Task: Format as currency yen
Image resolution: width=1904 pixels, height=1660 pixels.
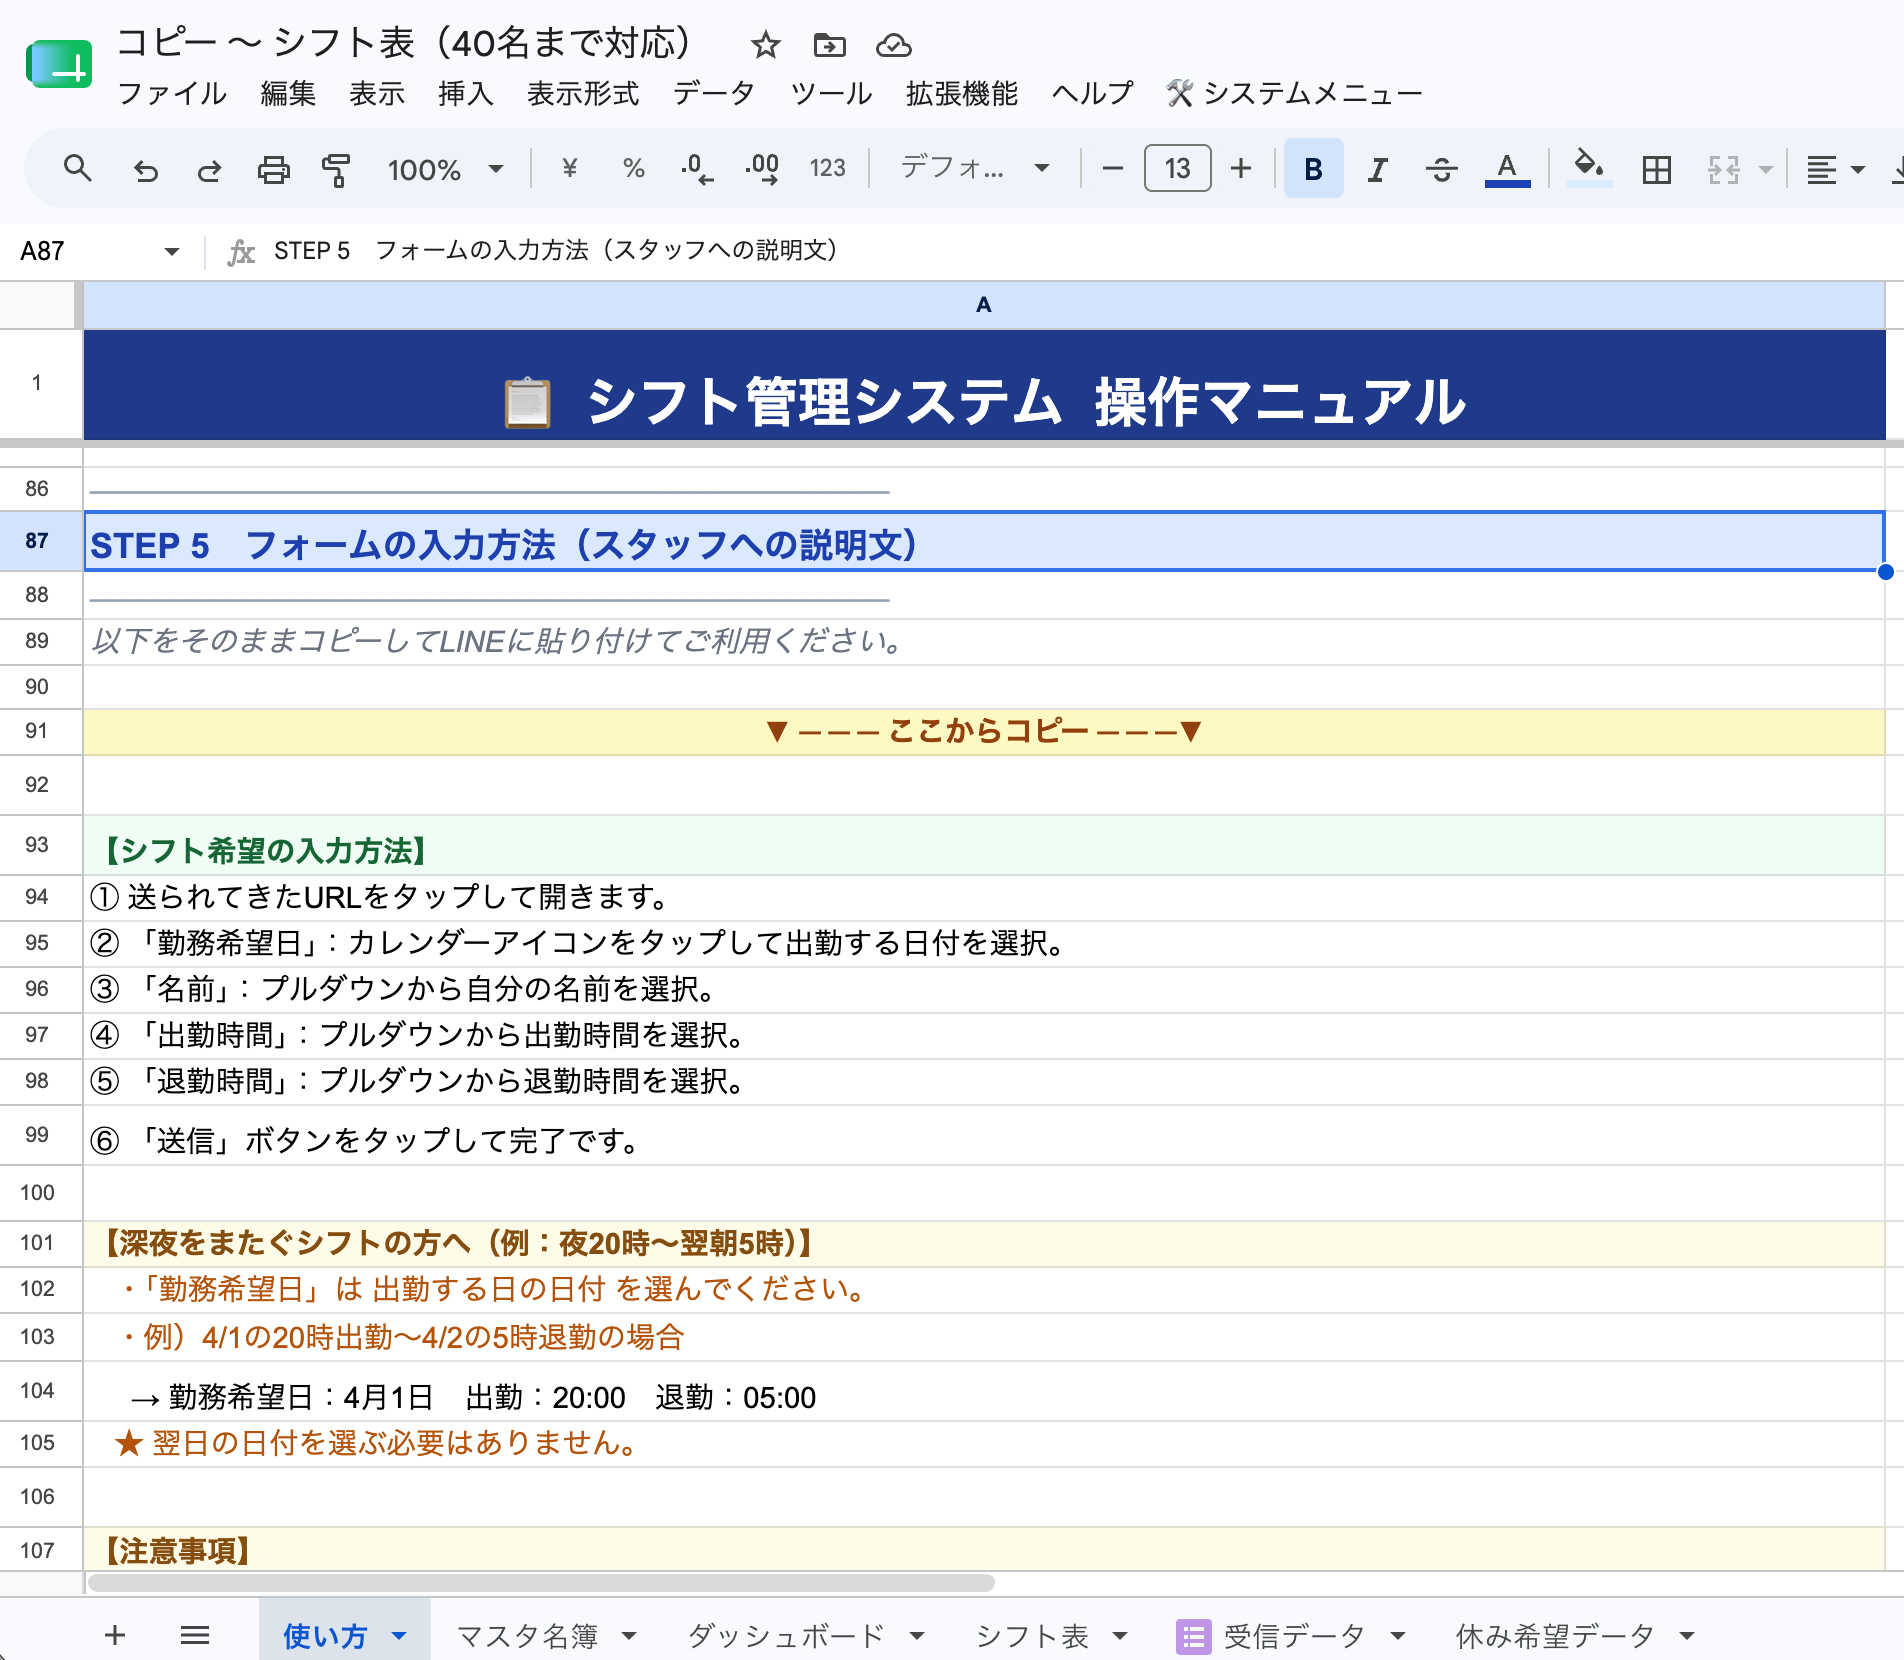Action: (x=569, y=168)
